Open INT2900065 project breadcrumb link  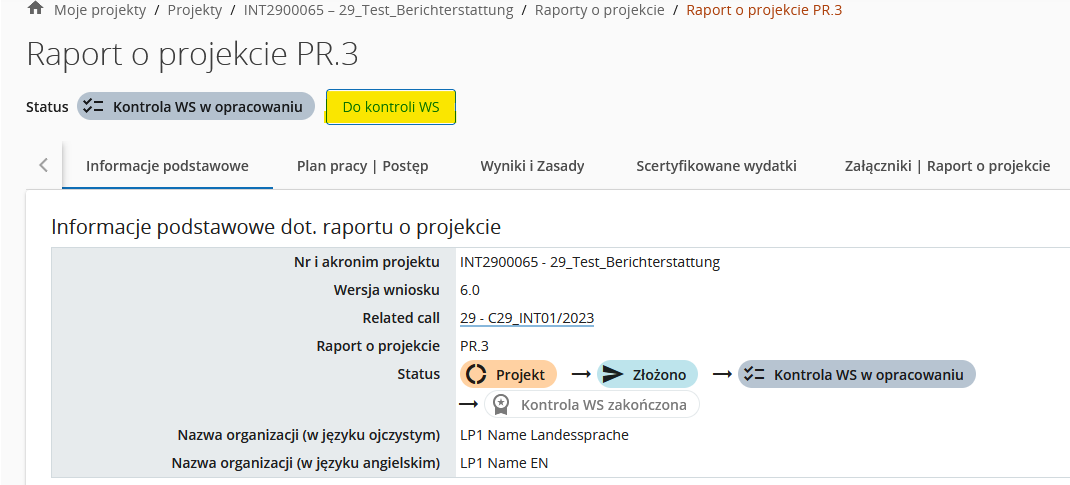(x=378, y=10)
